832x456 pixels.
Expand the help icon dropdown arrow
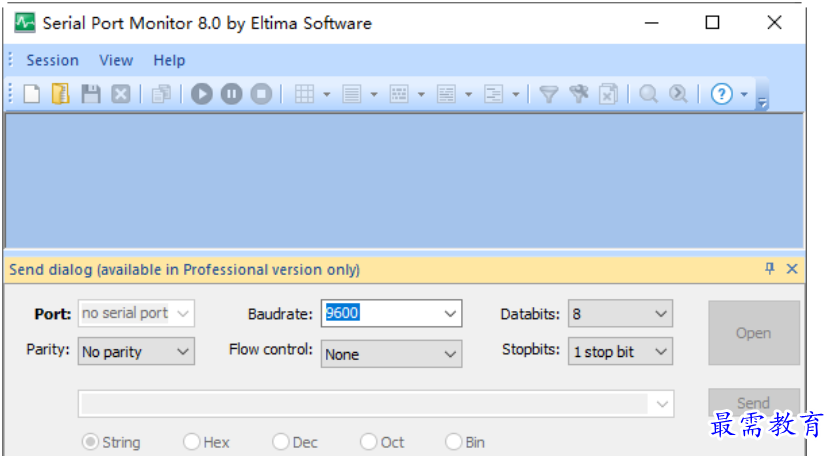(744, 94)
